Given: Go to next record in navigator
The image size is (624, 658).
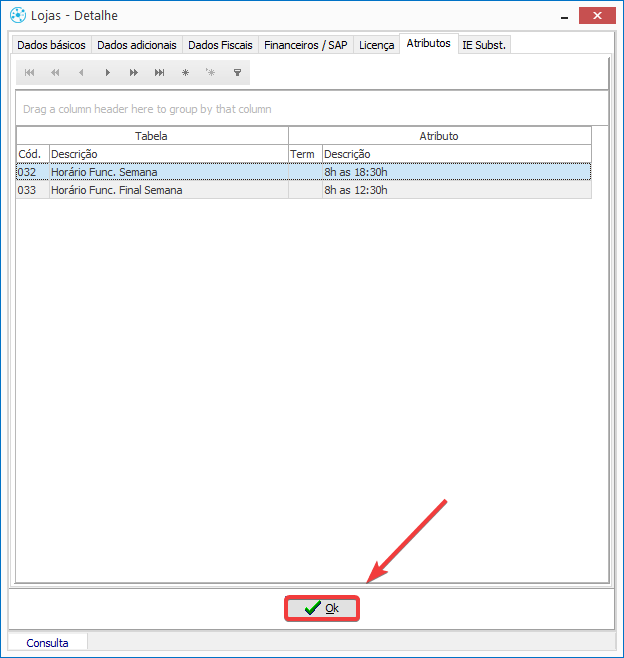Looking at the screenshot, I should pos(107,73).
